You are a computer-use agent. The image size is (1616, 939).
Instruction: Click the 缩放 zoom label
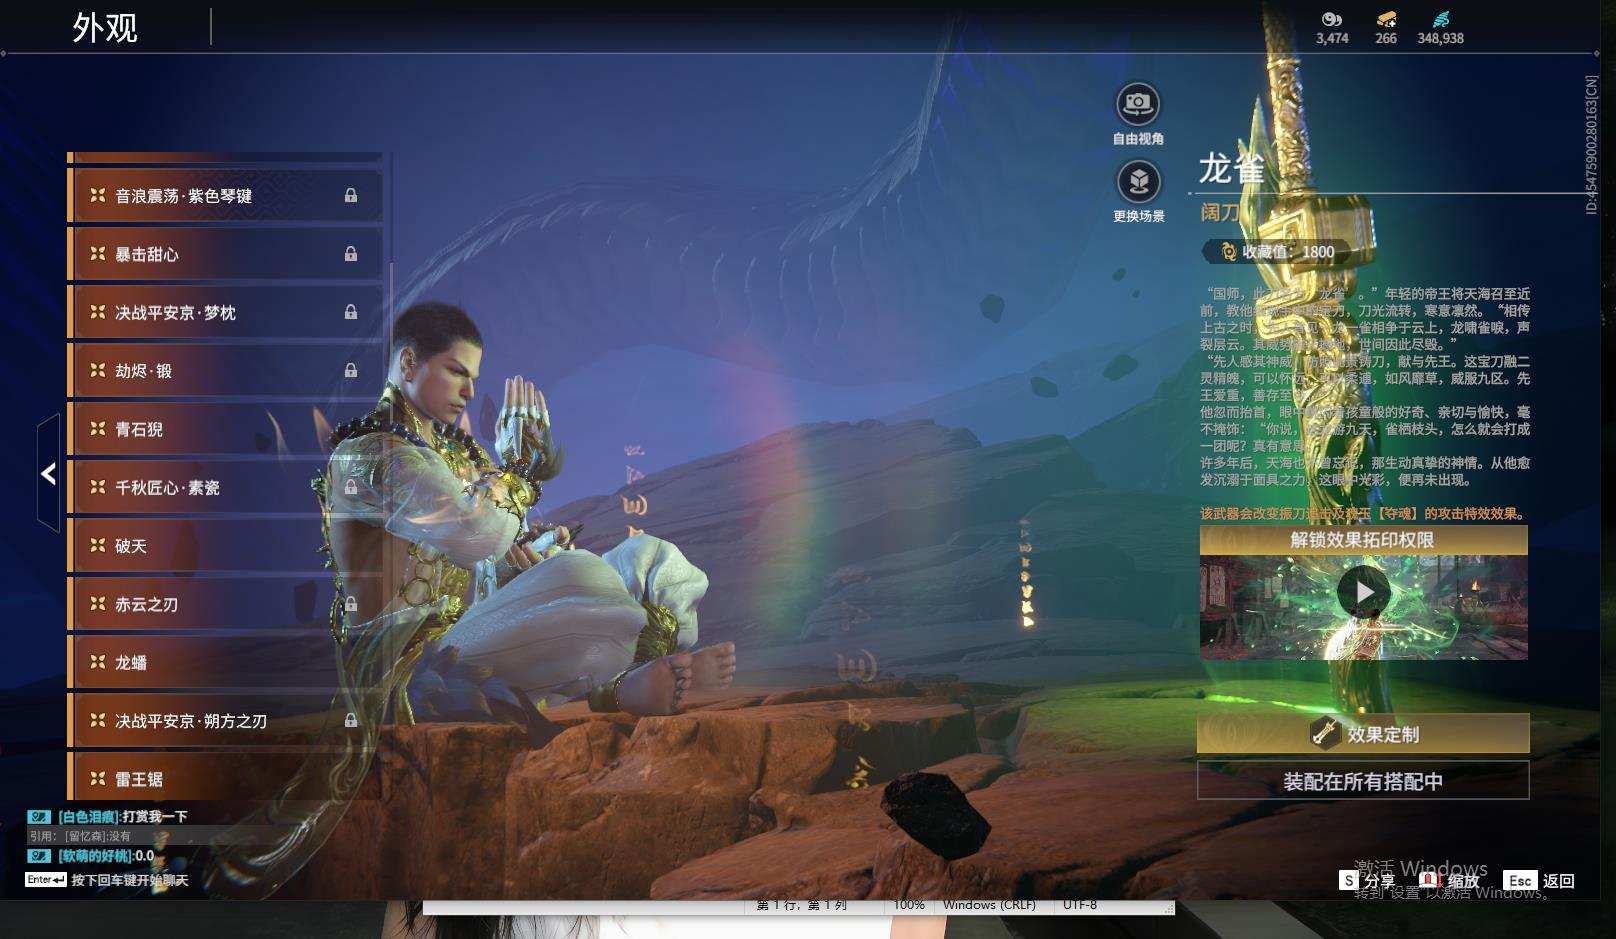click(1463, 881)
